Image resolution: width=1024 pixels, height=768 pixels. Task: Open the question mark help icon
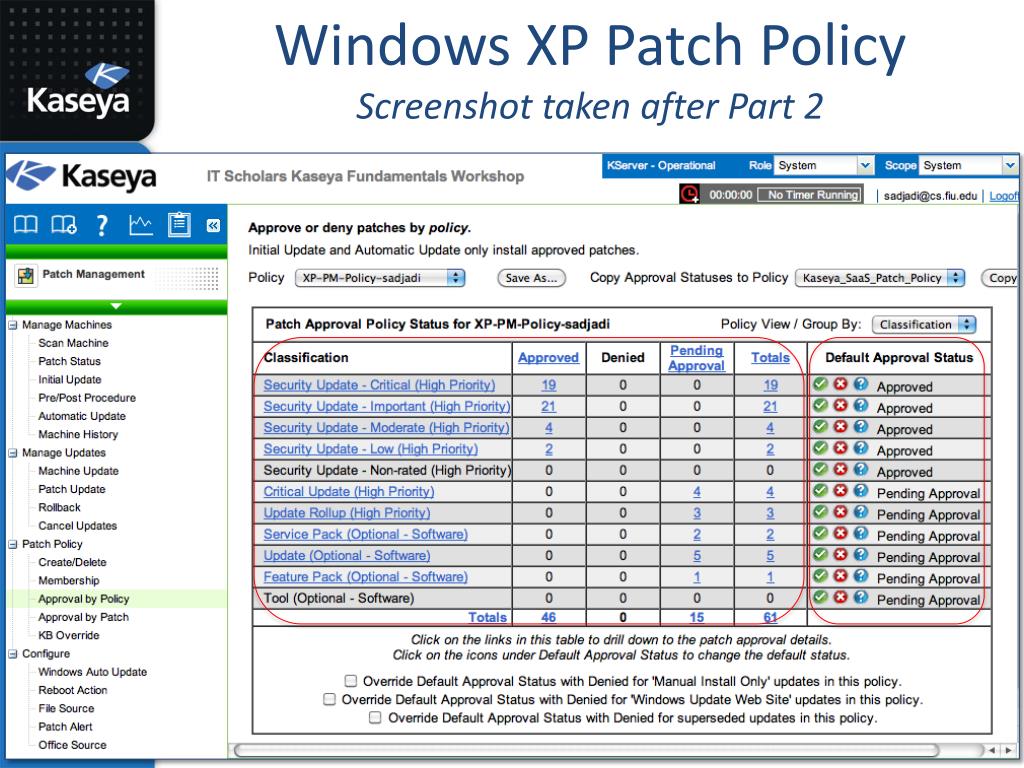[102, 225]
